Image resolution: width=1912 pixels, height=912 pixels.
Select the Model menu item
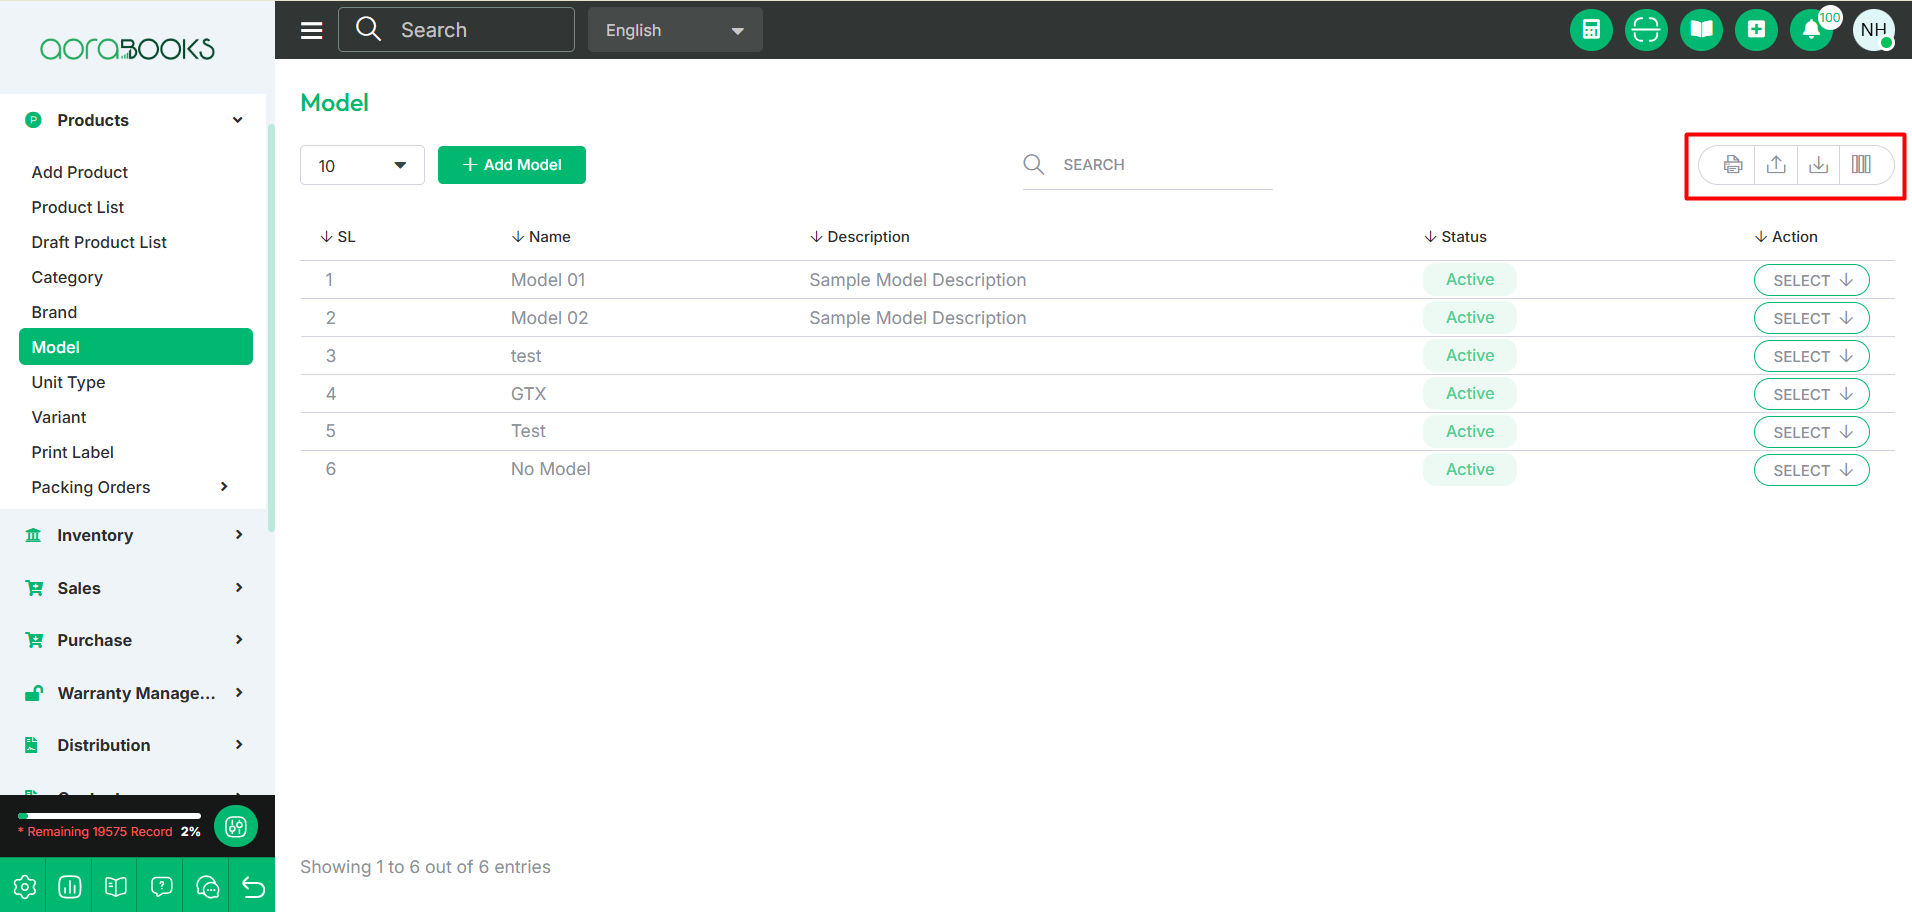pyautogui.click(x=136, y=347)
